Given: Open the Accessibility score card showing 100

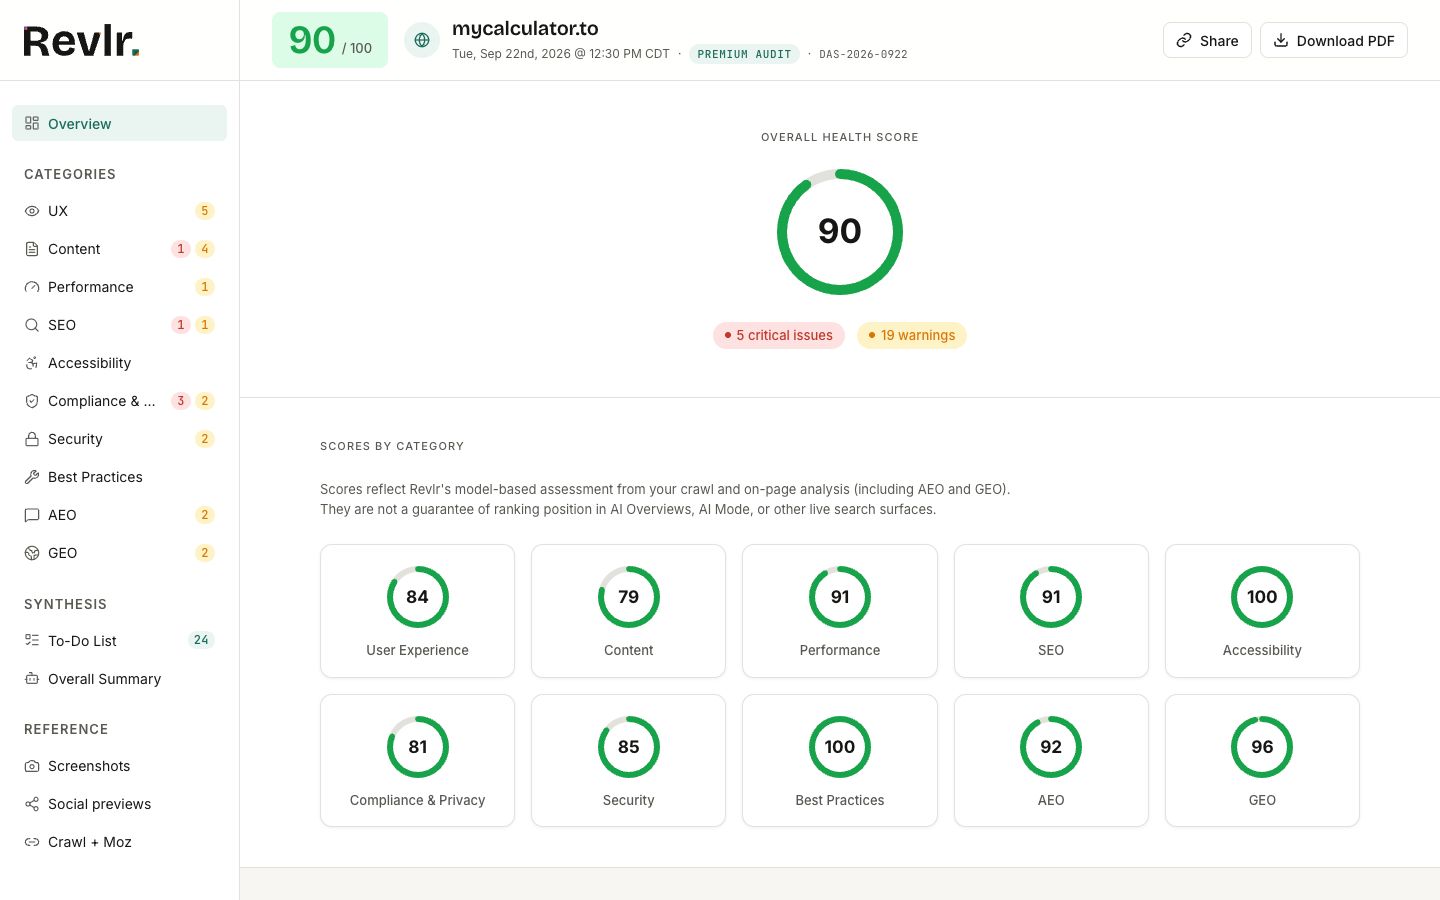Looking at the screenshot, I should [x=1262, y=611].
